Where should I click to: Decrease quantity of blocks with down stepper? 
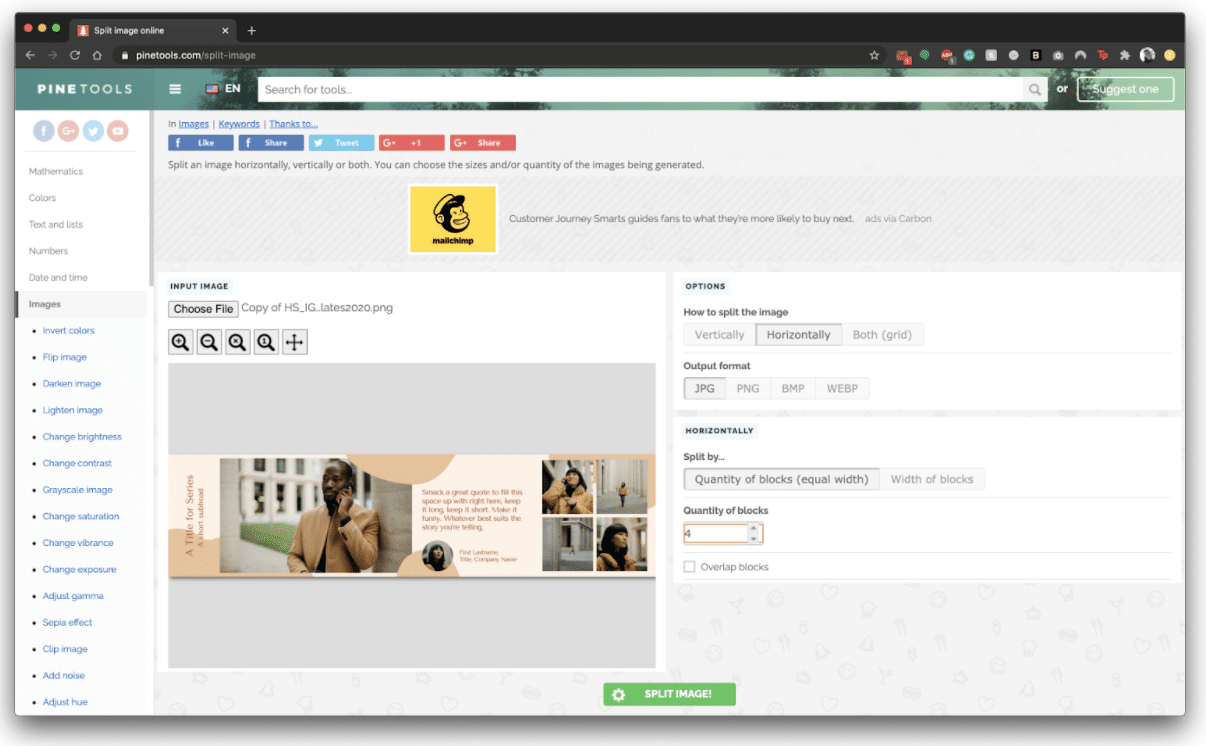coord(754,538)
